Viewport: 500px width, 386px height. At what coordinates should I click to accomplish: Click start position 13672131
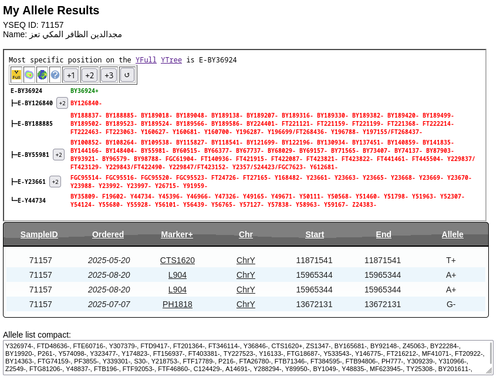point(314,304)
